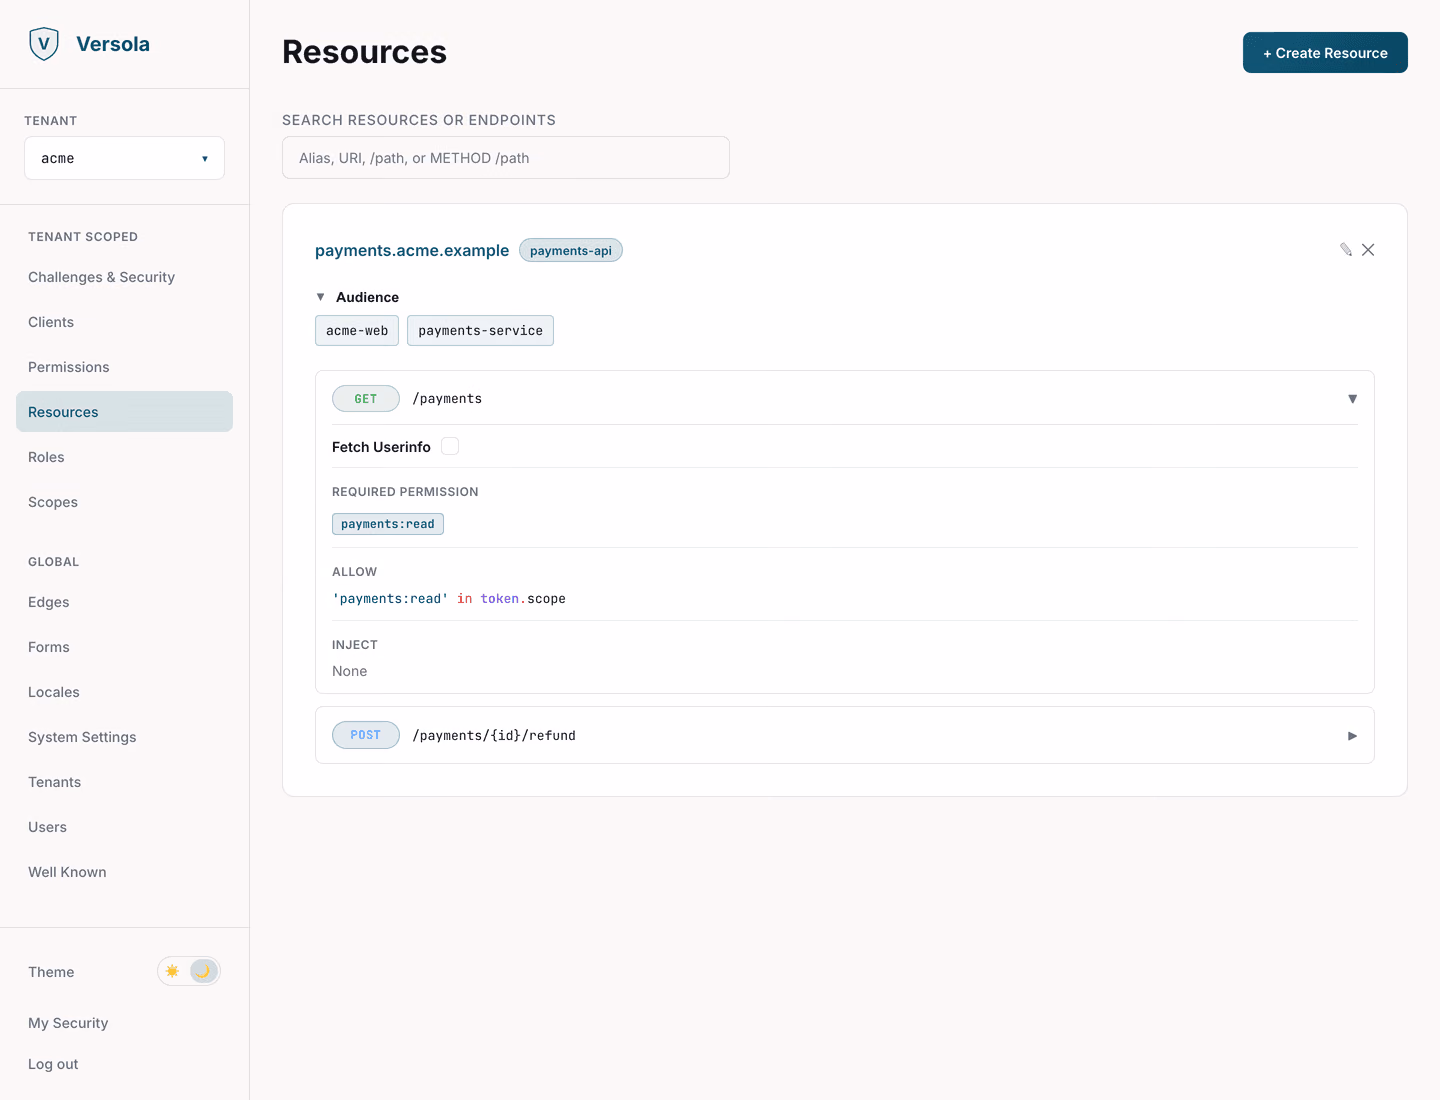Click the payments-service audience tag
This screenshot has width=1440, height=1100.
pyautogui.click(x=480, y=331)
